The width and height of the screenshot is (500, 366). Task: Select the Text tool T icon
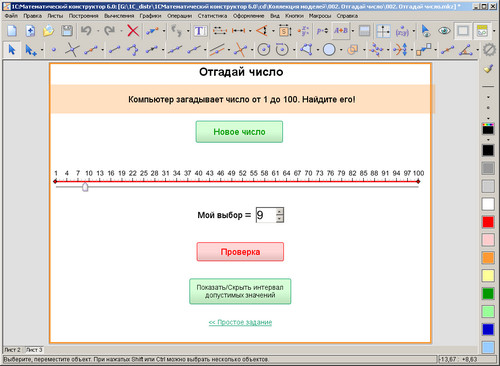[200, 31]
